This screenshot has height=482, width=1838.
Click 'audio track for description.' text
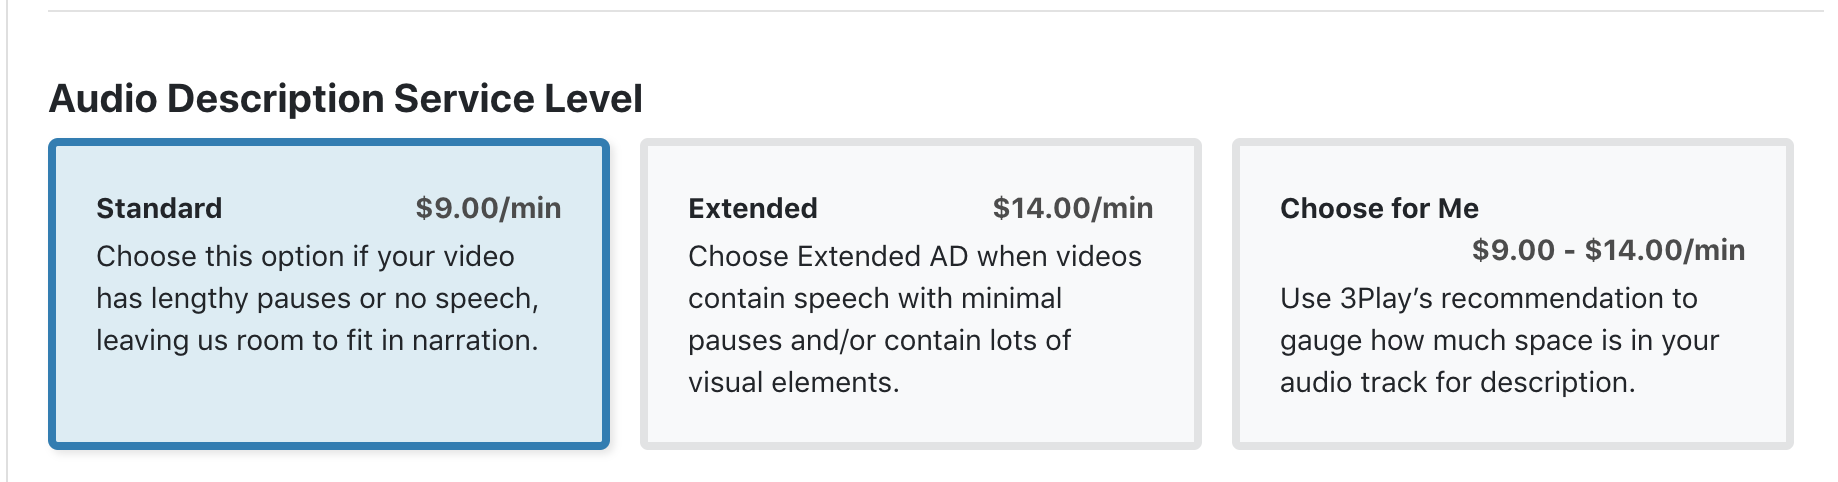(1458, 382)
